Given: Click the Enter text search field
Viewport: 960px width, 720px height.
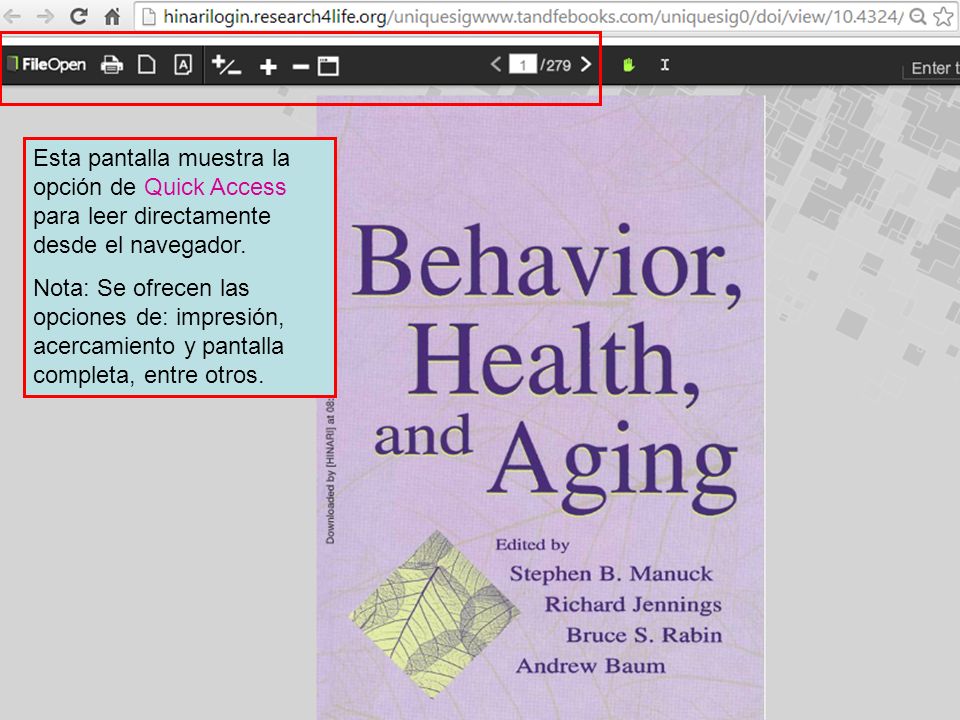Looking at the screenshot, I should 931,68.
